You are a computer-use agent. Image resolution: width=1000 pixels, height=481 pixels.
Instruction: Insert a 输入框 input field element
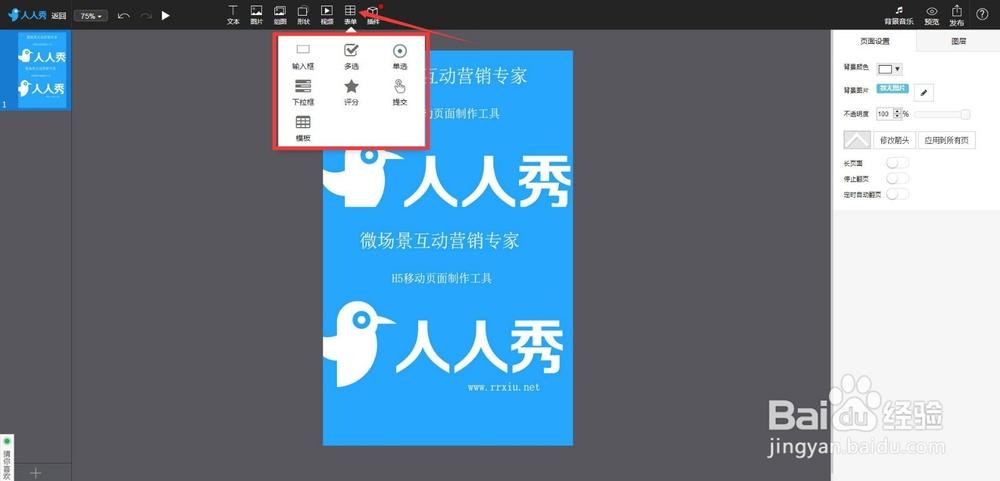303,56
